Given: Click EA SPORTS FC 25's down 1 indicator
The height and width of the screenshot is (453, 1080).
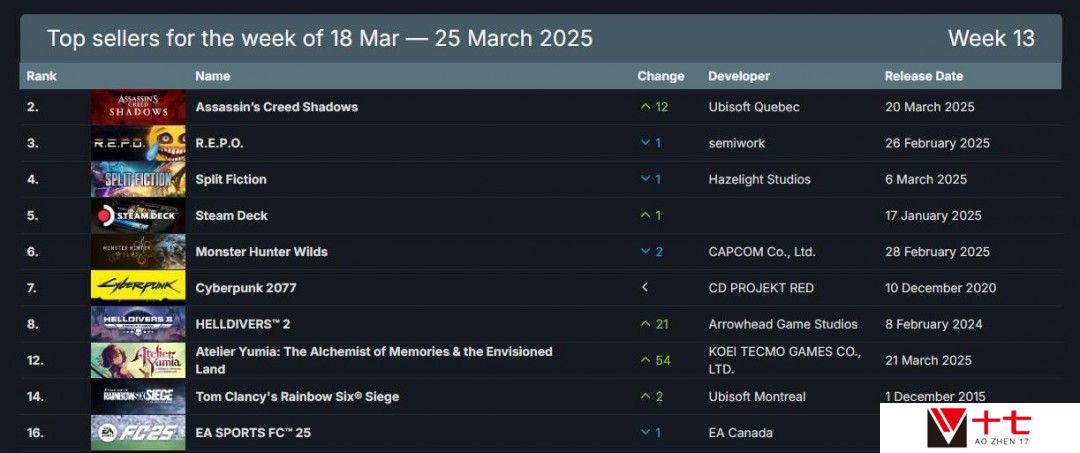Looking at the screenshot, I should (x=651, y=432).
